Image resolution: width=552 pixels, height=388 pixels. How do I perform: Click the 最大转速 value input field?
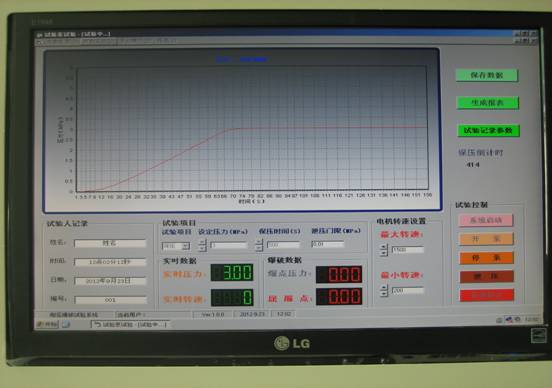coord(408,250)
